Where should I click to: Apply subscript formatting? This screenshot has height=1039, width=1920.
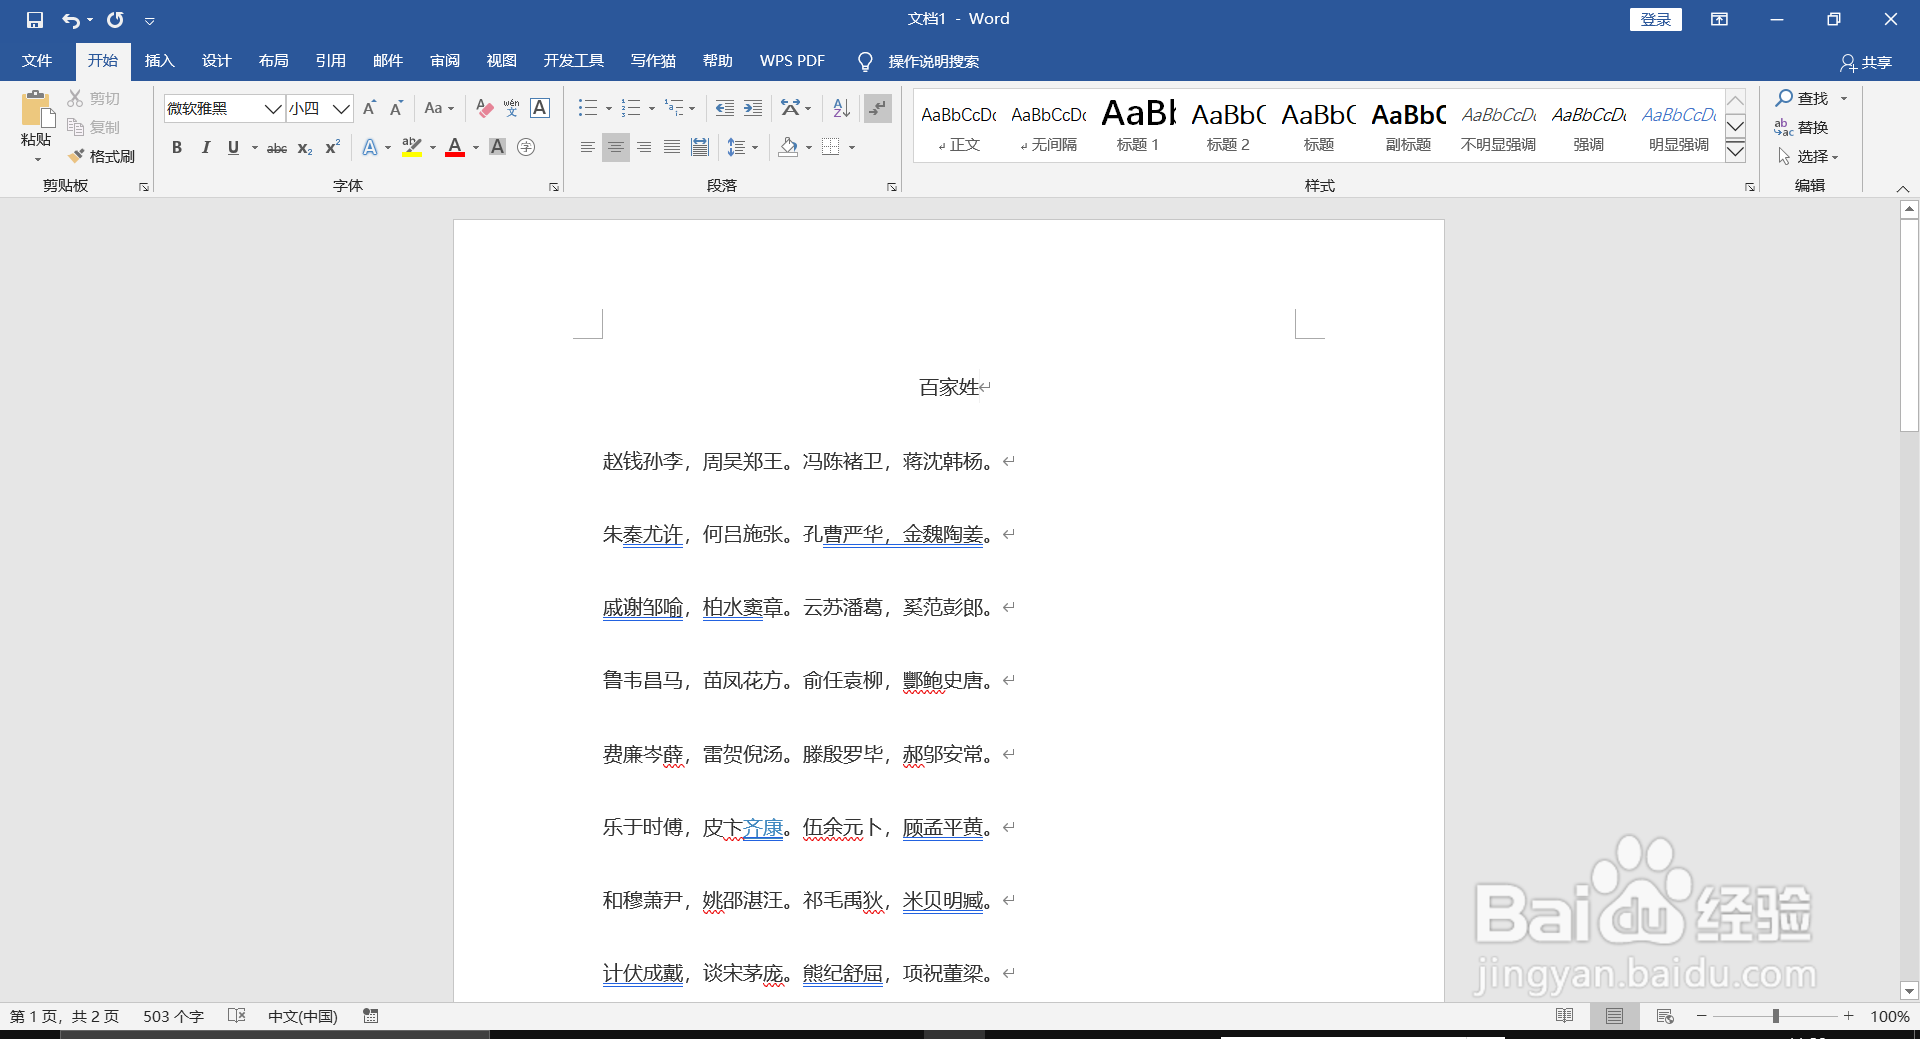[305, 148]
